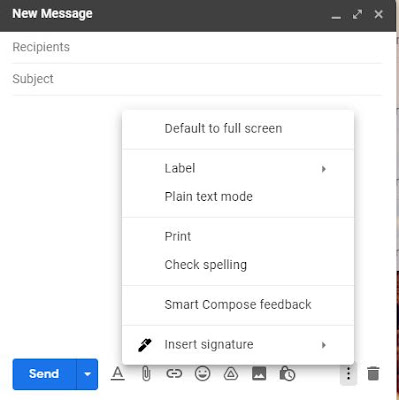Expand Insert signature submenu arrow
This screenshot has height=400, width=399.
[323, 345]
